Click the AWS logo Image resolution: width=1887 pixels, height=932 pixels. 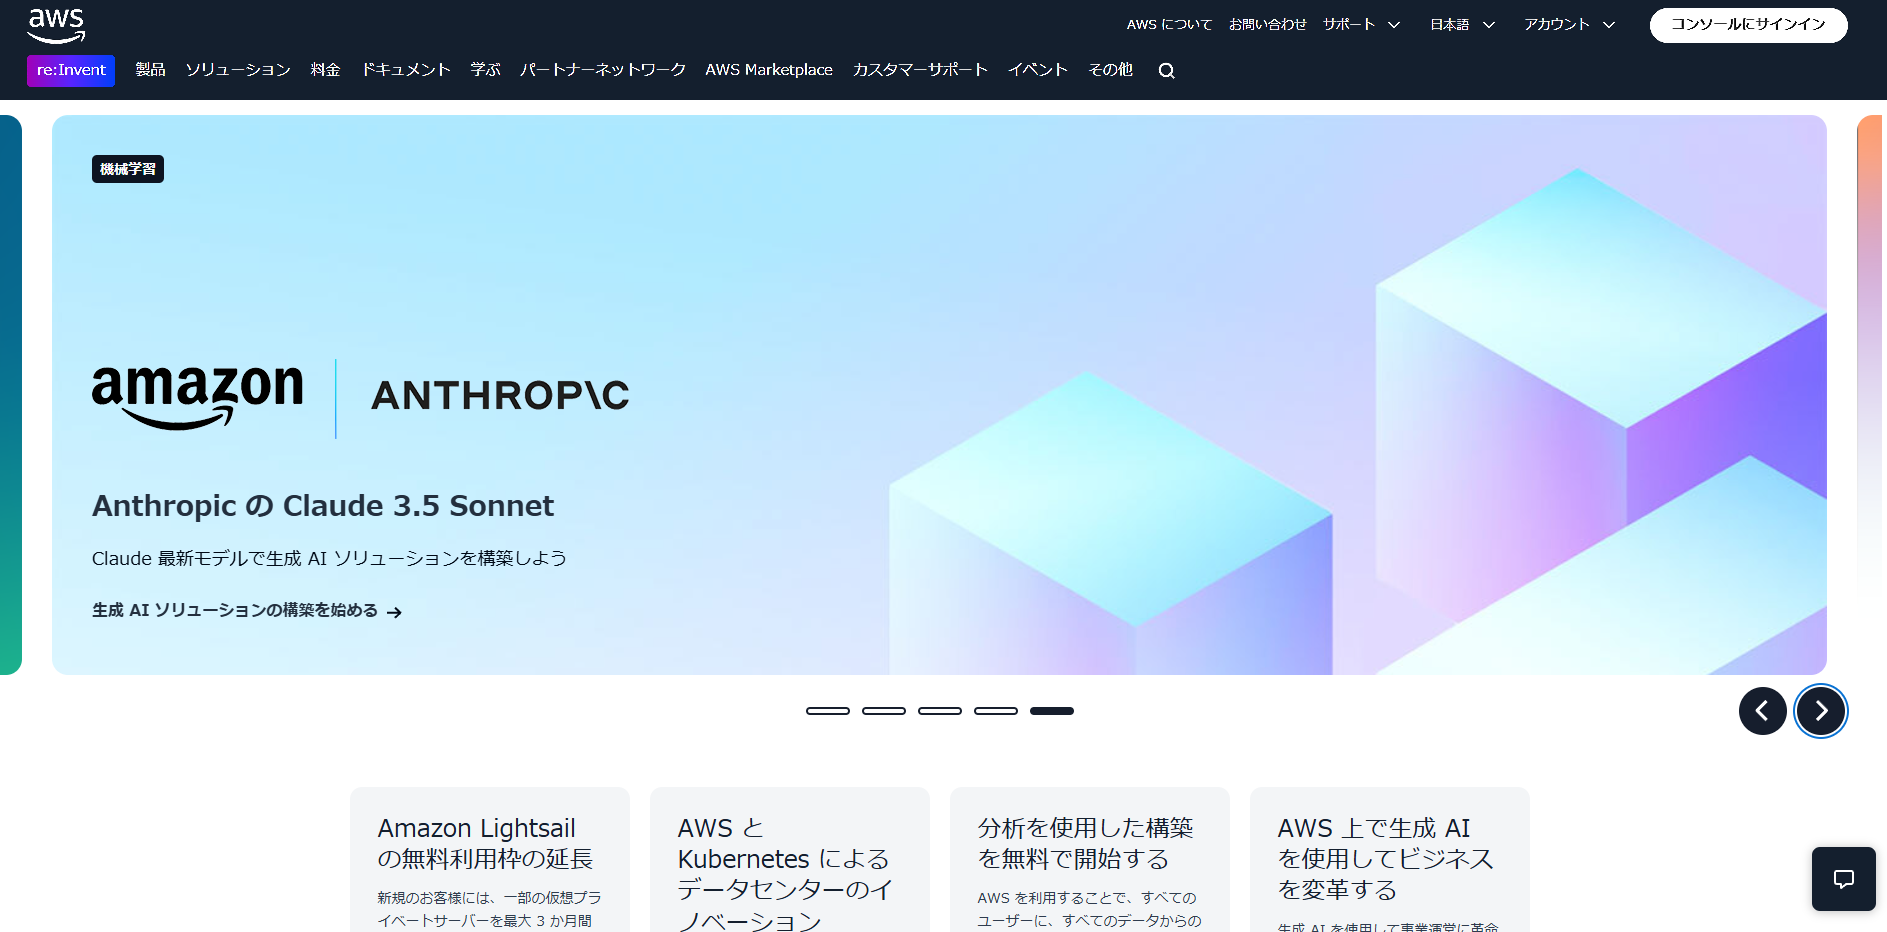tap(56, 25)
